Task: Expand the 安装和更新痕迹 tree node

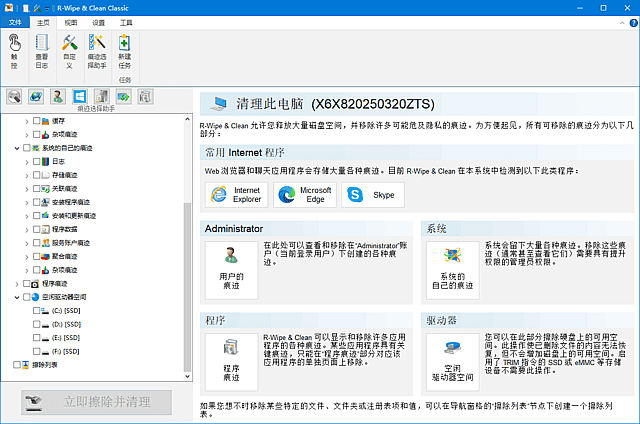Action: tap(27, 216)
